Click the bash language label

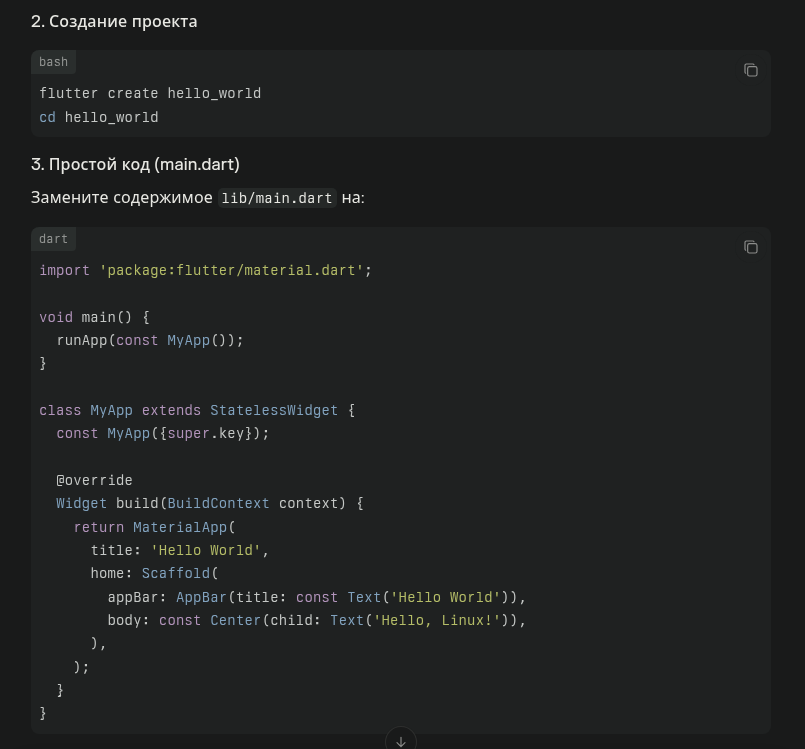click(x=54, y=62)
